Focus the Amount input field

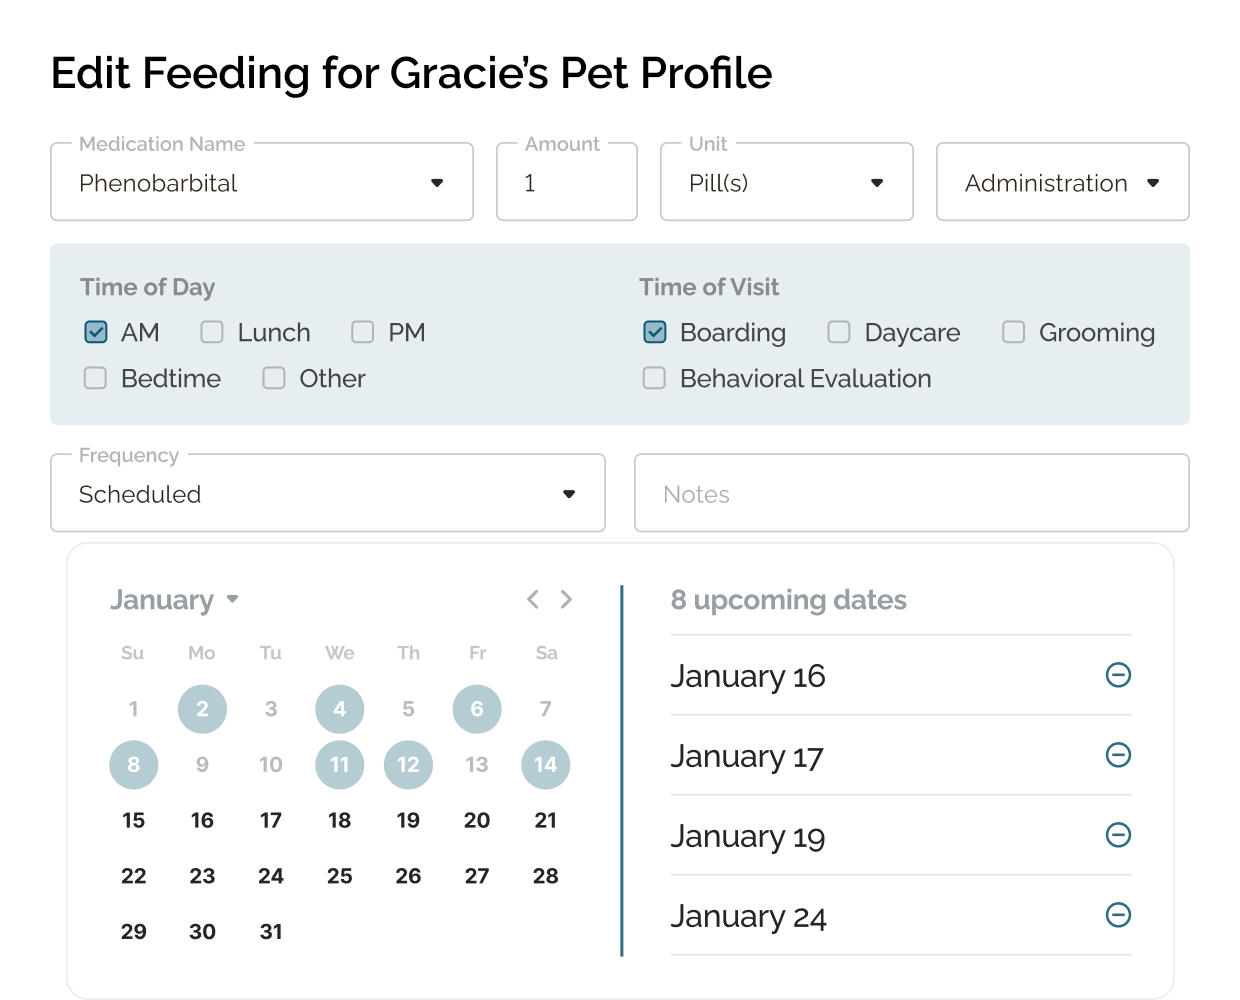click(567, 182)
